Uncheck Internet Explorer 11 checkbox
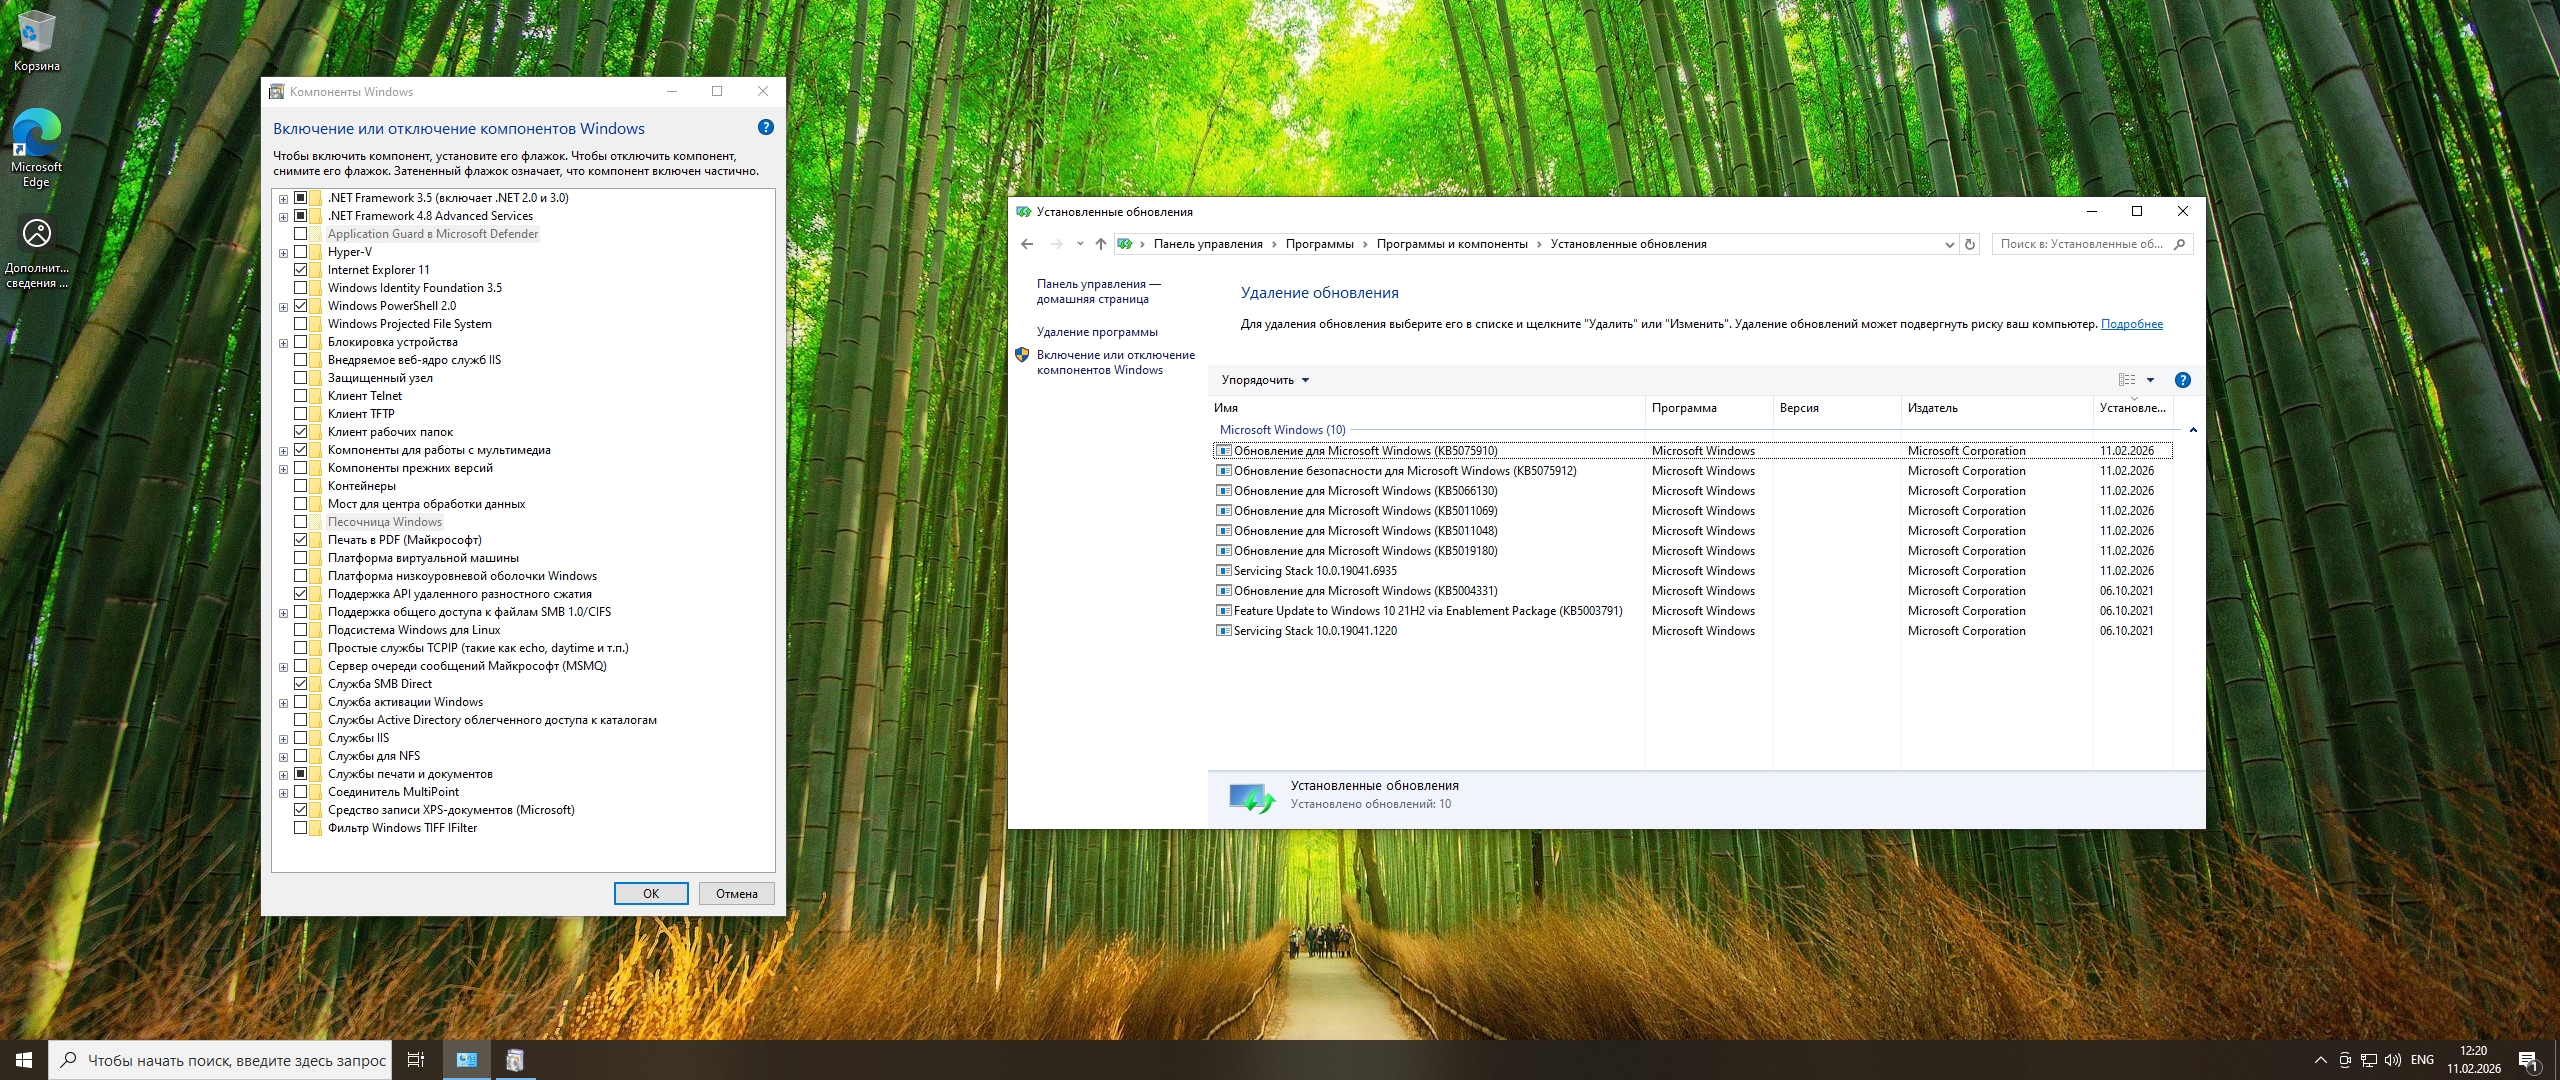This screenshot has height=1080, width=2560. coord(301,270)
